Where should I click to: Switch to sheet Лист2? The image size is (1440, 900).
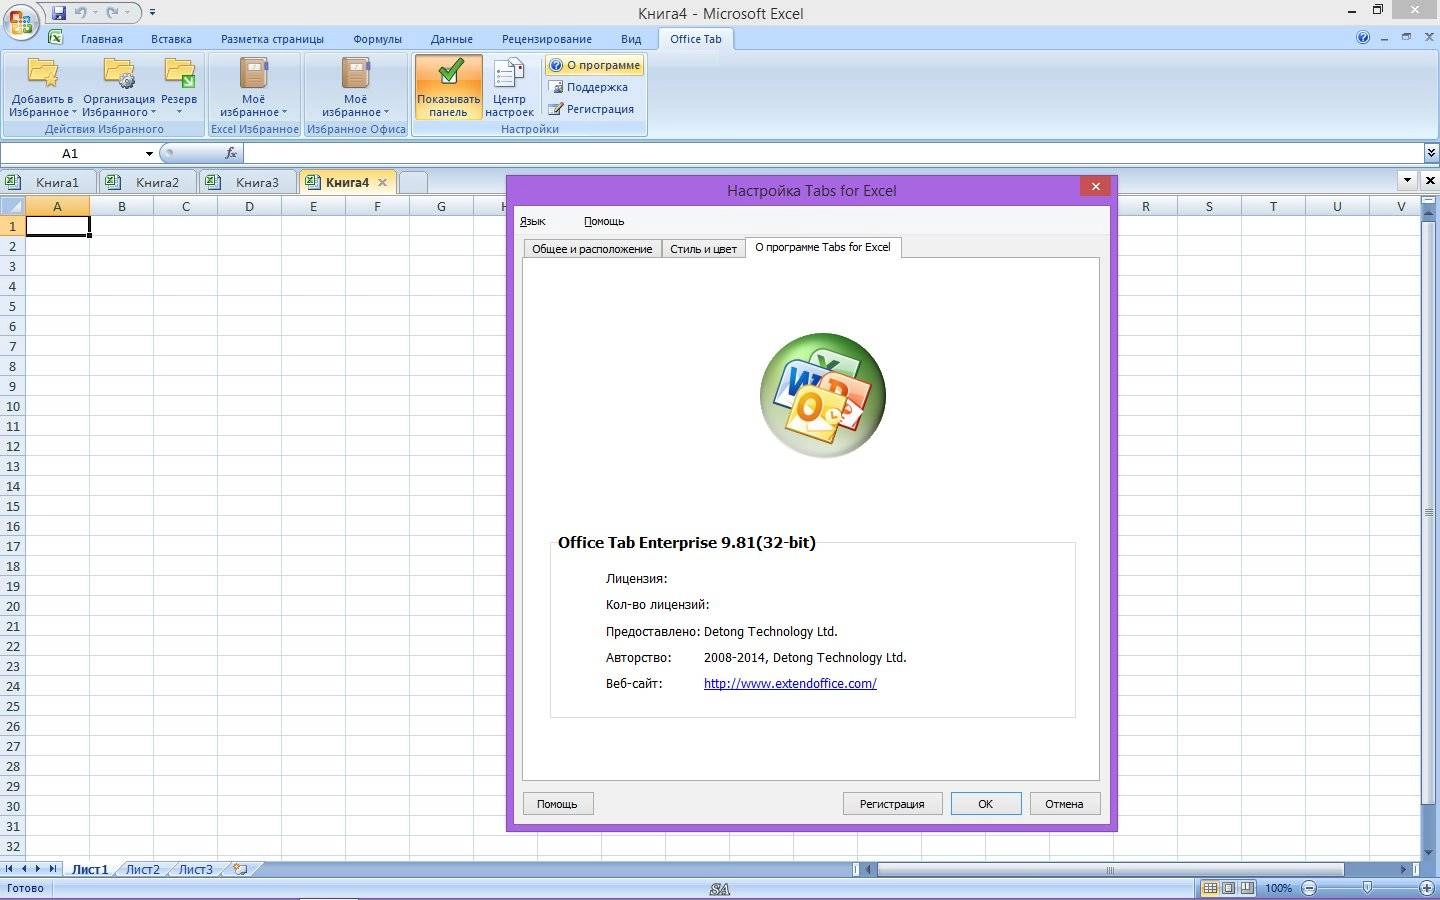tap(143, 869)
